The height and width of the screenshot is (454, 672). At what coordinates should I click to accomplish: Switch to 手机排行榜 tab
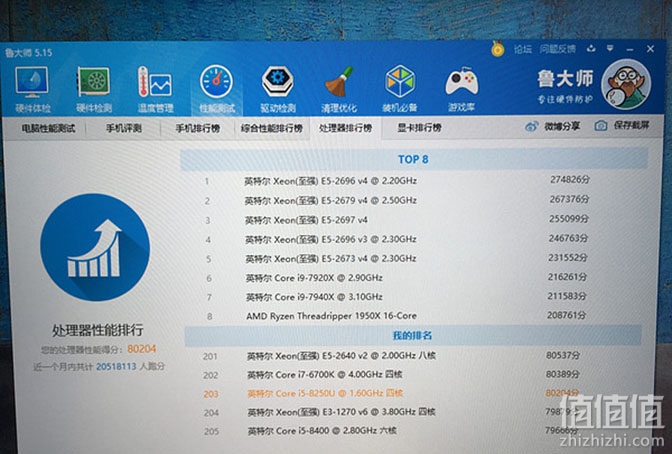[x=198, y=128]
